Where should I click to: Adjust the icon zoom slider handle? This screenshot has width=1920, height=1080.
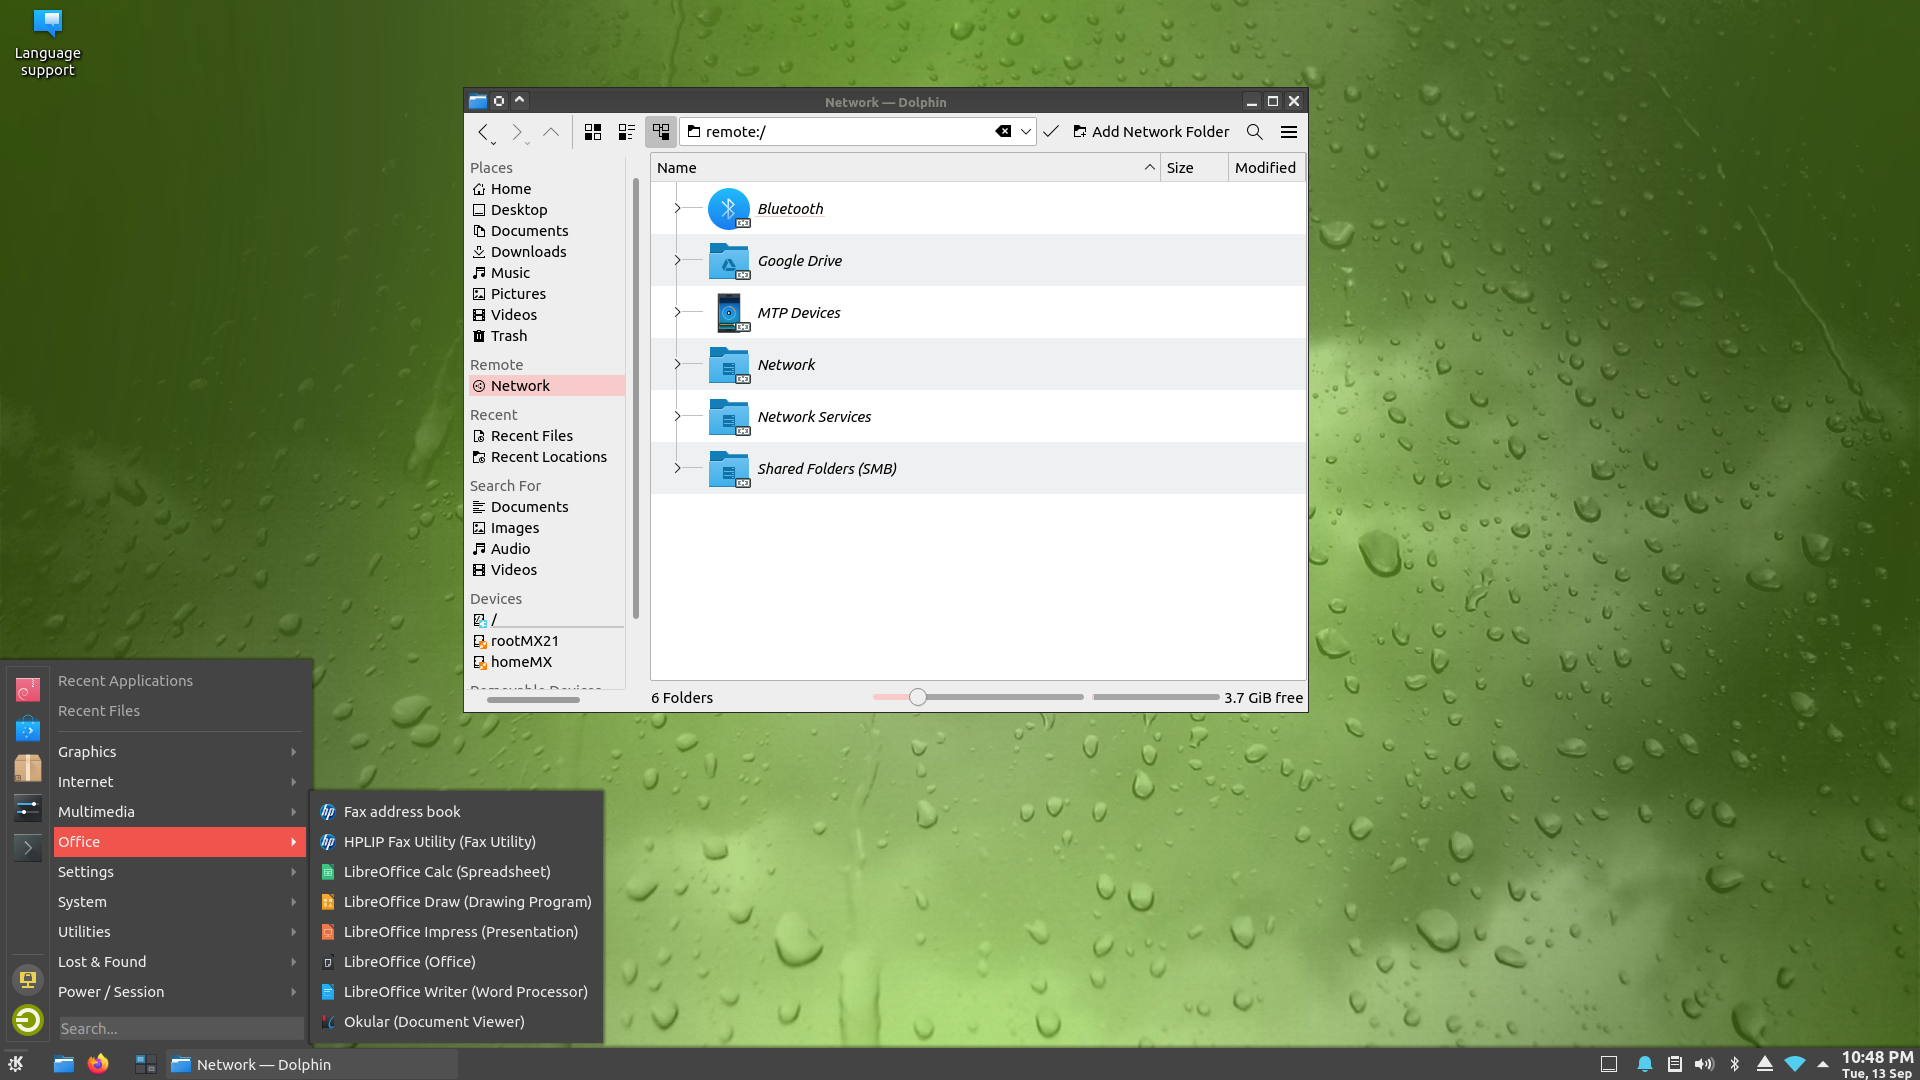pyautogui.click(x=918, y=697)
